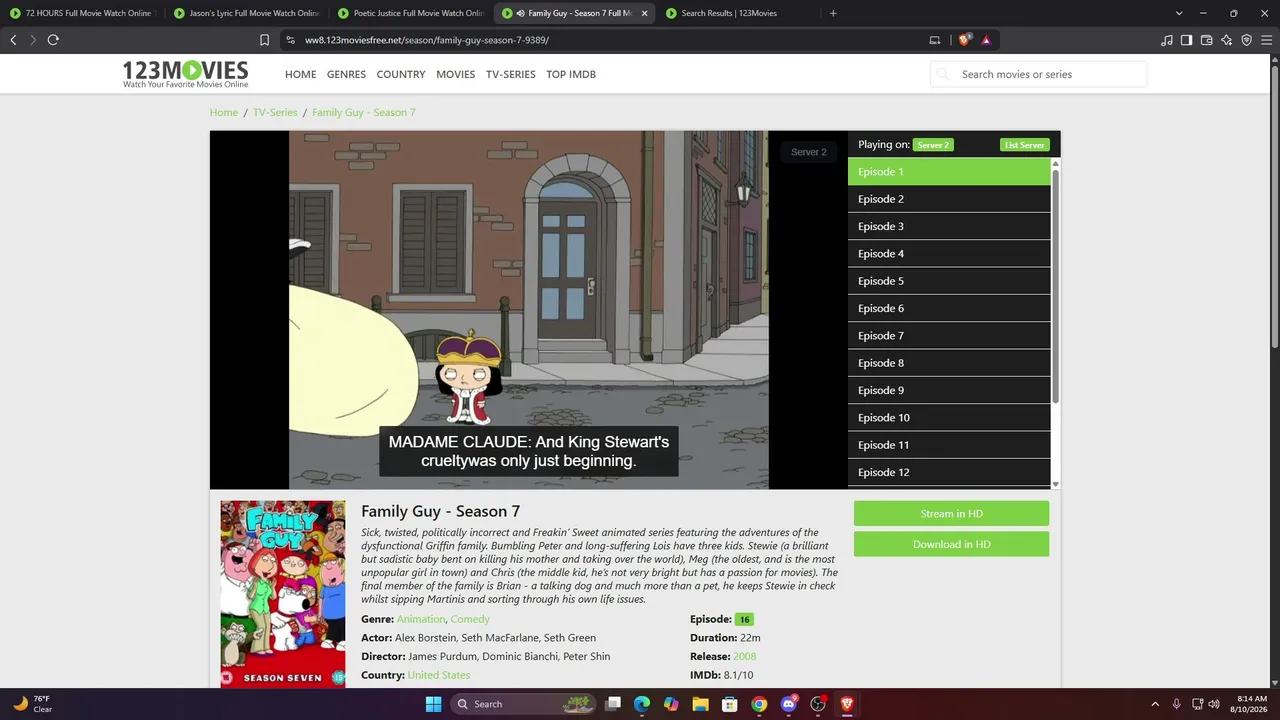Open the tab search dropdown arrow
1280x720 pixels.
[x=1179, y=13]
